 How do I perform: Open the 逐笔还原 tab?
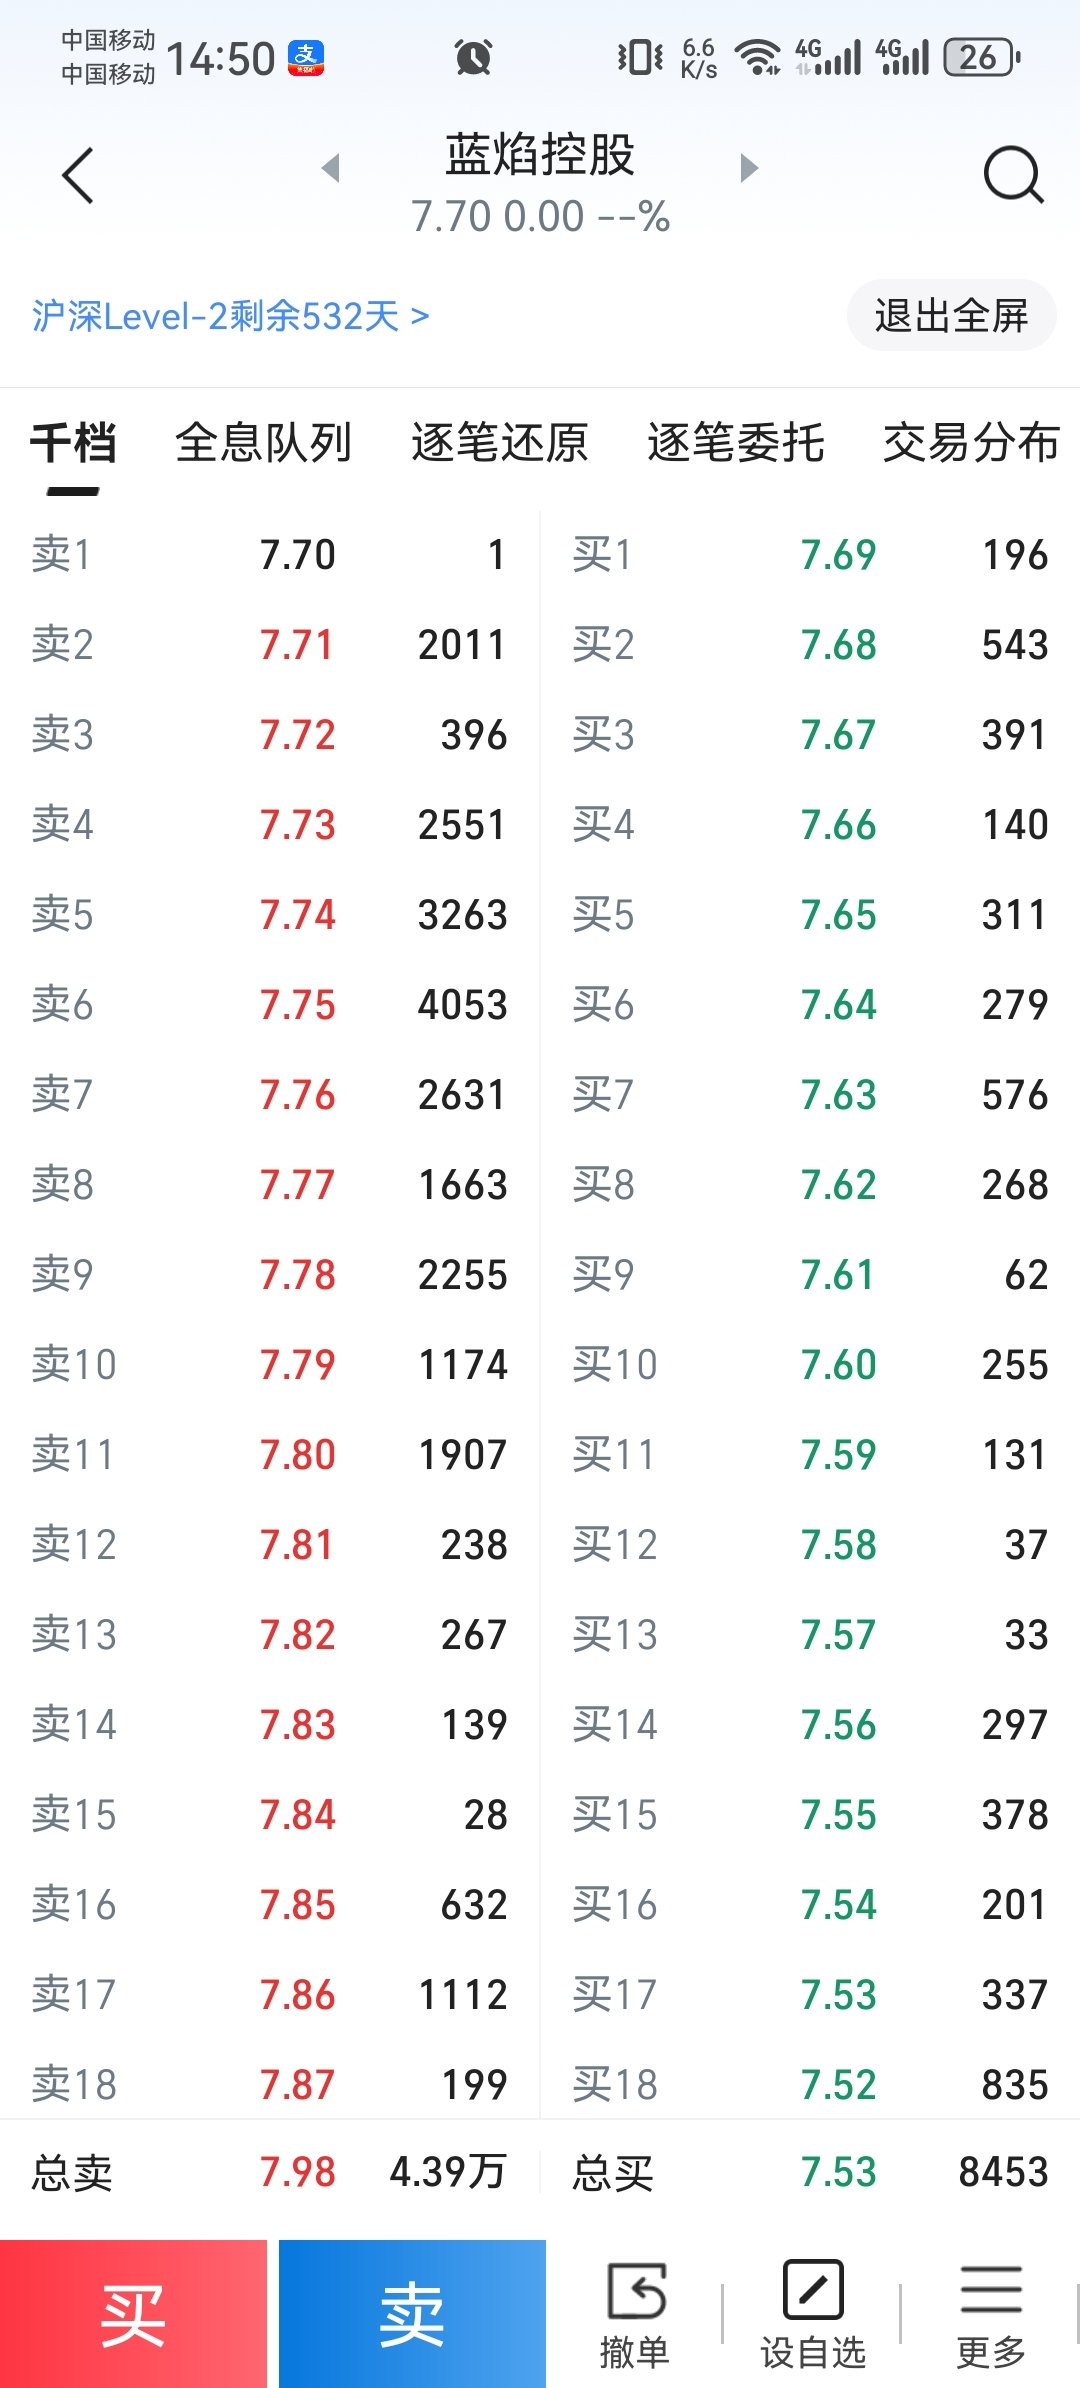[x=499, y=443]
